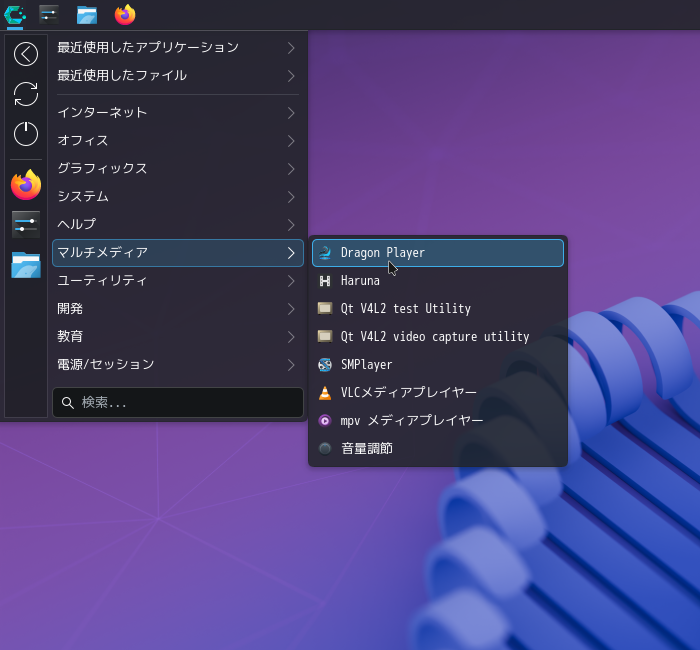This screenshot has width=700, height=650.
Task: Click the 検索 search field
Action: pyautogui.click(x=178, y=403)
